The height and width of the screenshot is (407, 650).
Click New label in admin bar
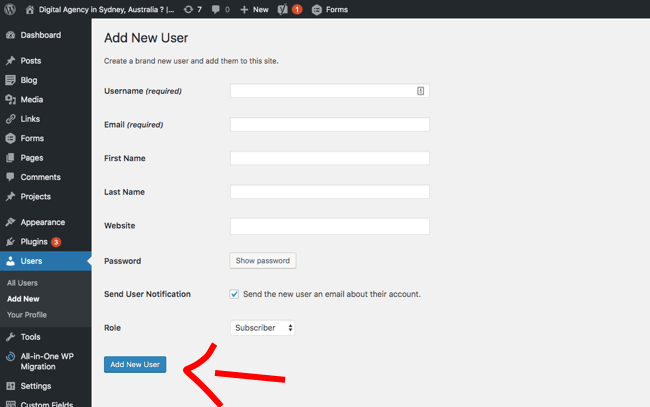tap(261, 9)
